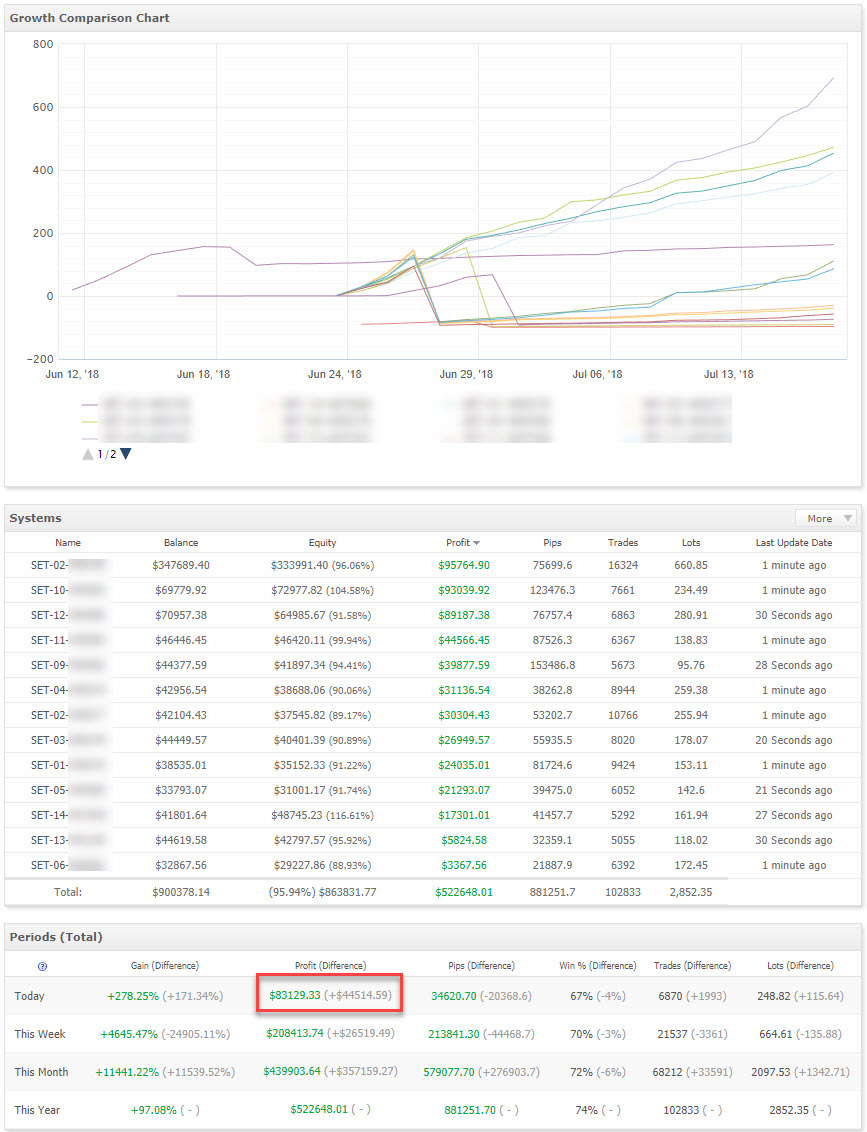Select the profit value $89187.38

point(463,615)
